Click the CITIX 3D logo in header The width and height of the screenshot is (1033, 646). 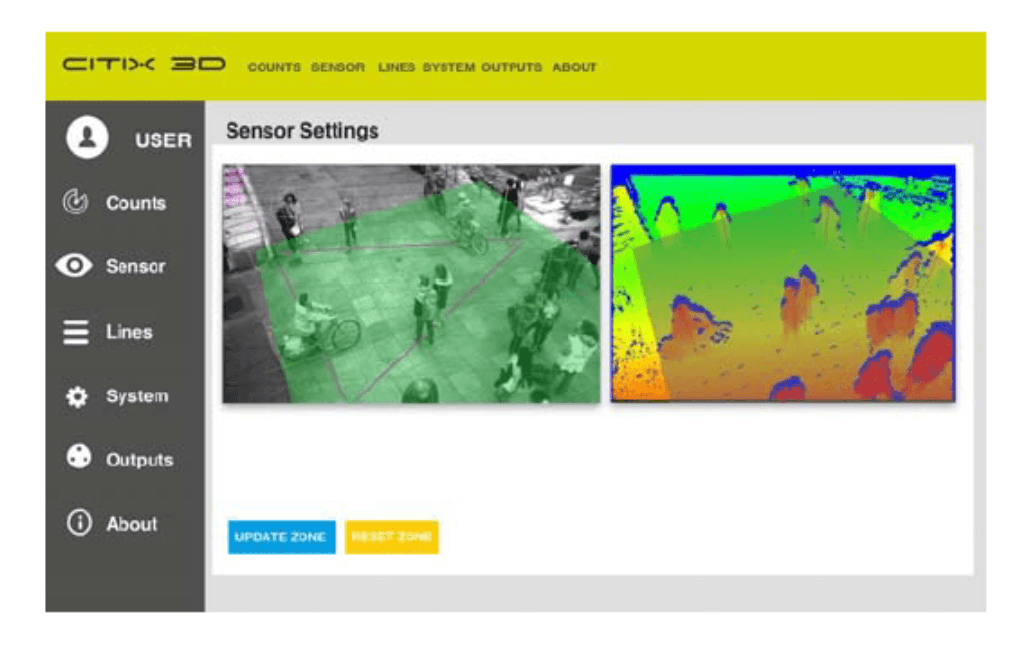[x=144, y=66]
